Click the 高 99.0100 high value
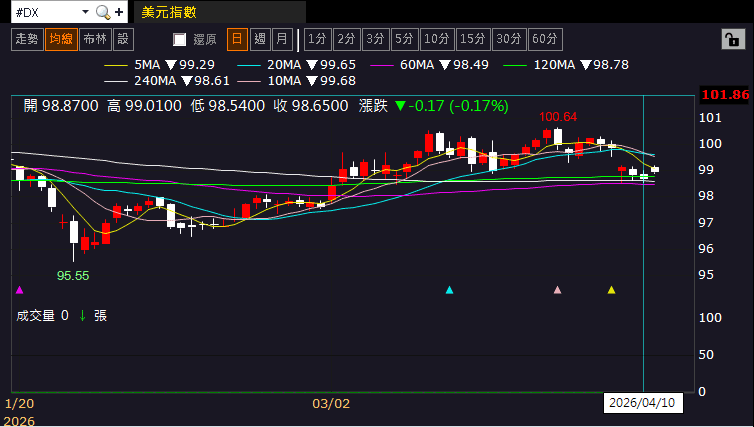Screen dimensions: 754x427 144,106
